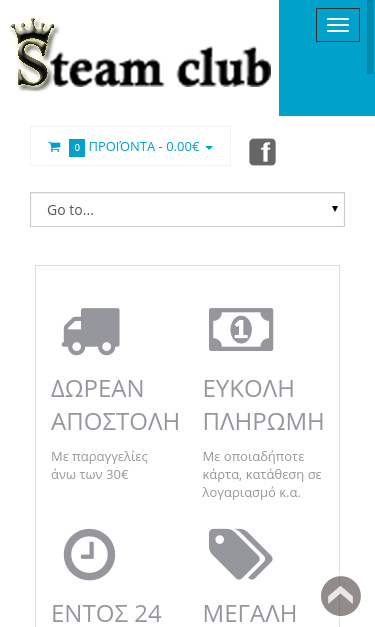Click the clock icon
The image size is (375, 627).
coord(90,554)
